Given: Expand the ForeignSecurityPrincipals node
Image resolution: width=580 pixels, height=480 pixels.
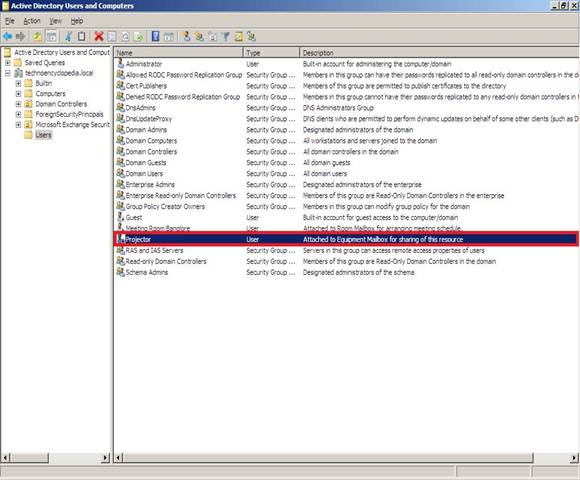Looking at the screenshot, I should 18,114.
